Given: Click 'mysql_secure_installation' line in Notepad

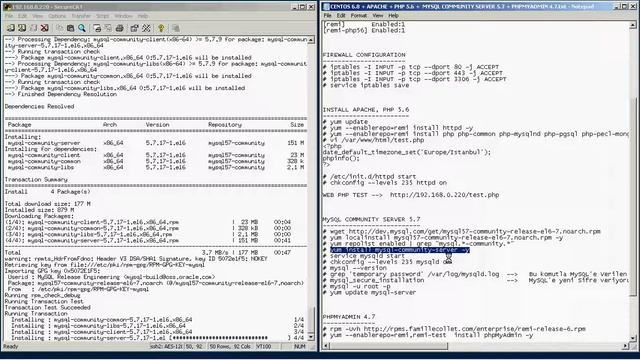Looking at the screenshot, I should pyautogui.click(x=377, y=280).
